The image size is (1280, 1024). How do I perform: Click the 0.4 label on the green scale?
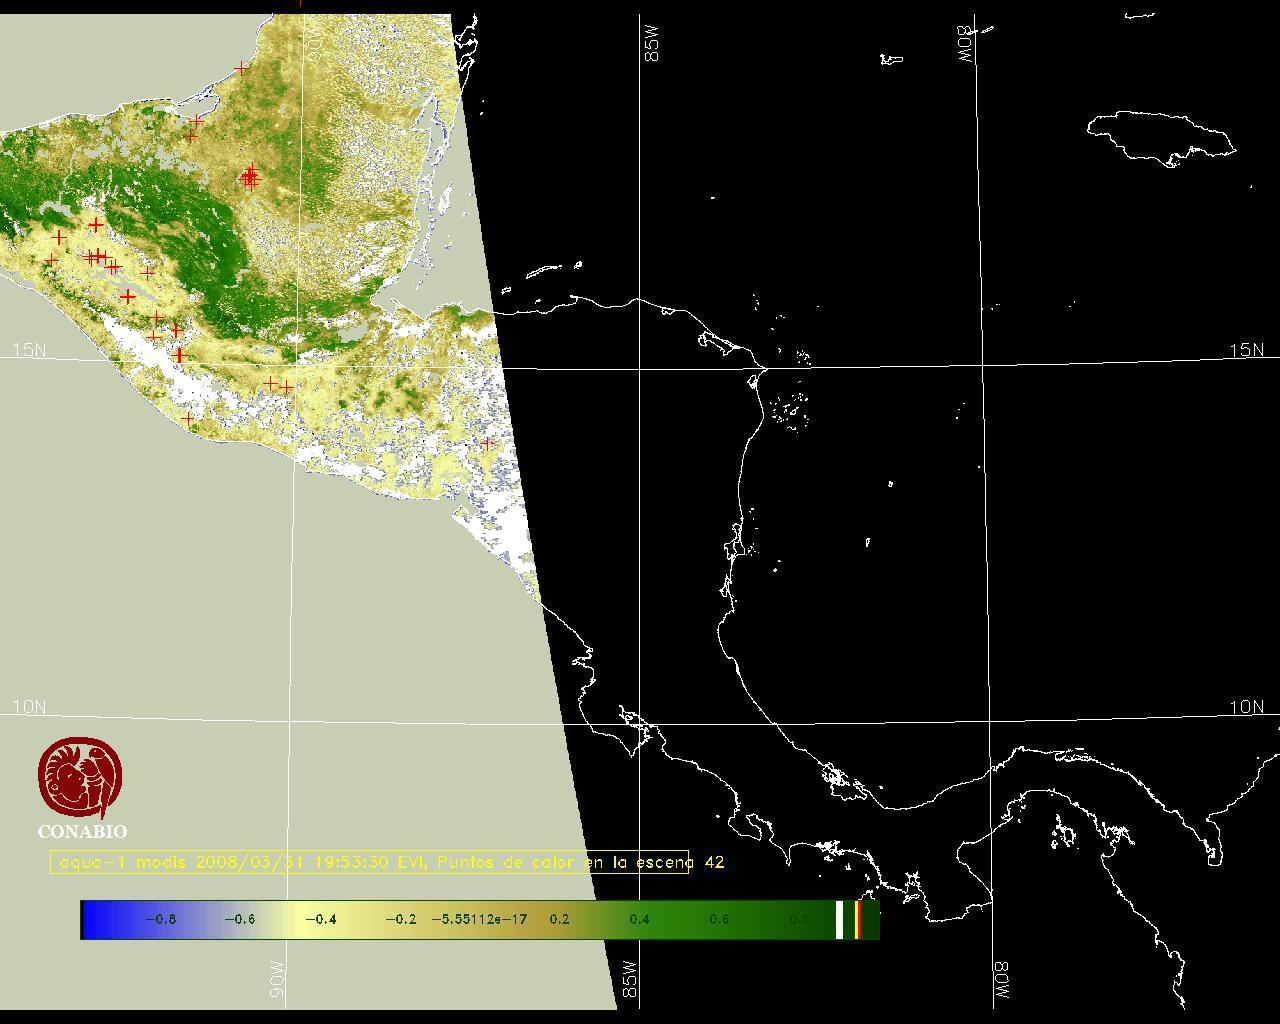639,919
